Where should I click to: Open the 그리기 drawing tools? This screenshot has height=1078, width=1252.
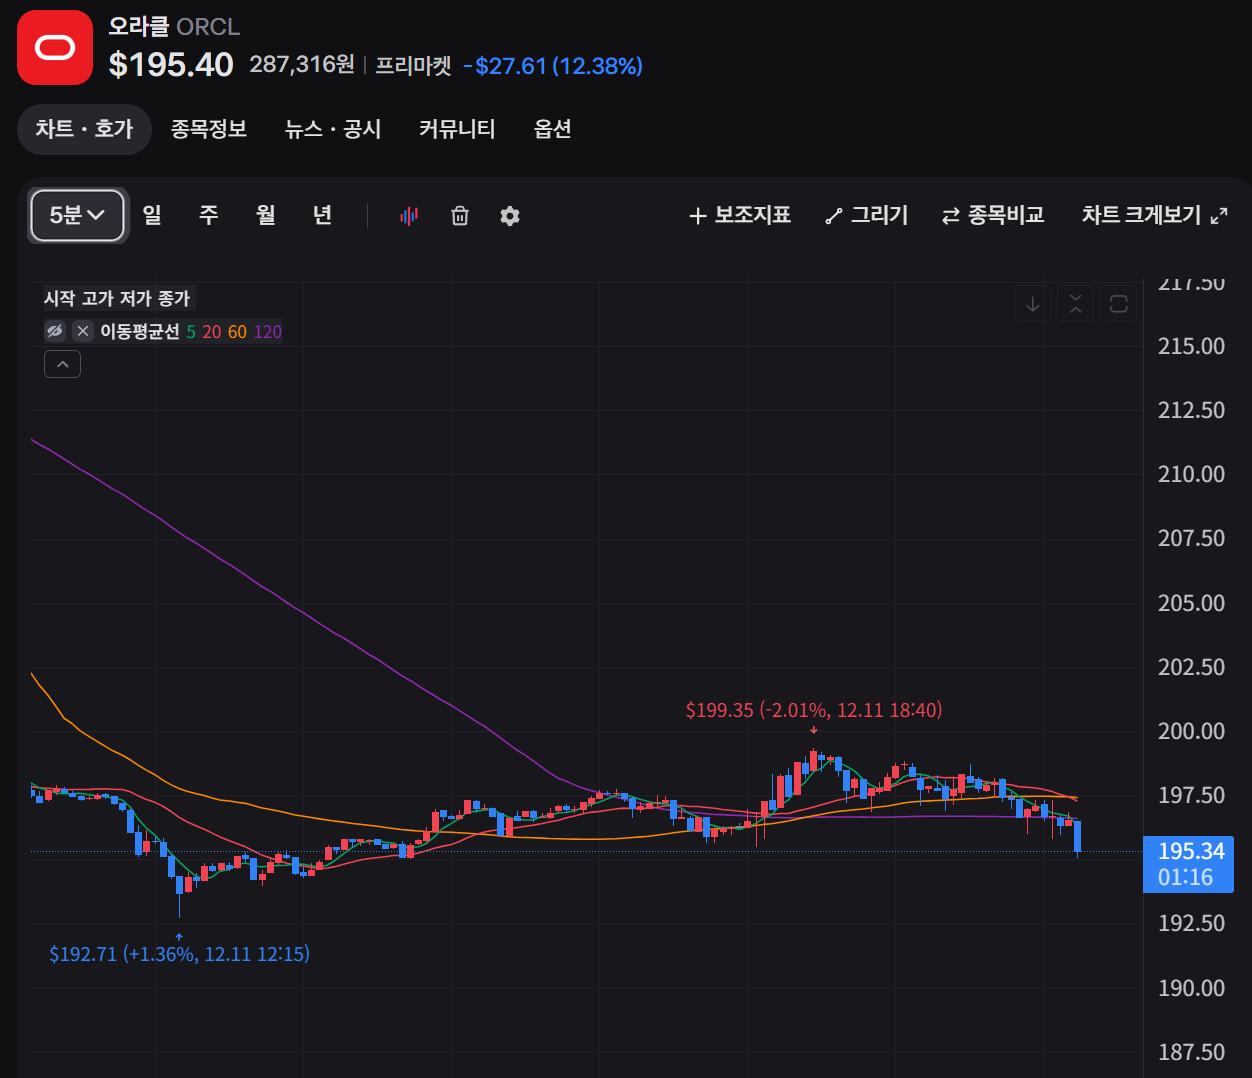866,215
